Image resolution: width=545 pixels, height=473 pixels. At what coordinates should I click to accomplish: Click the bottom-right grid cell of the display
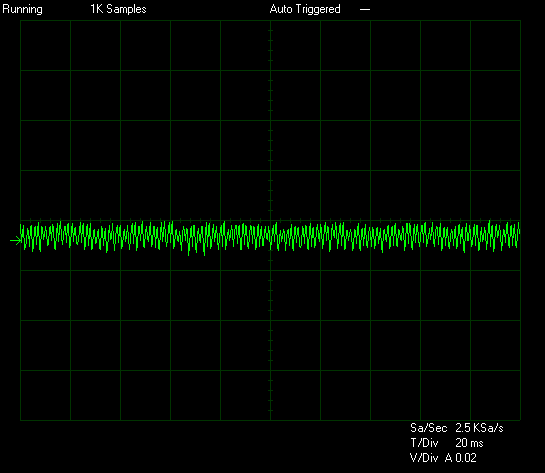pos(495,395)
